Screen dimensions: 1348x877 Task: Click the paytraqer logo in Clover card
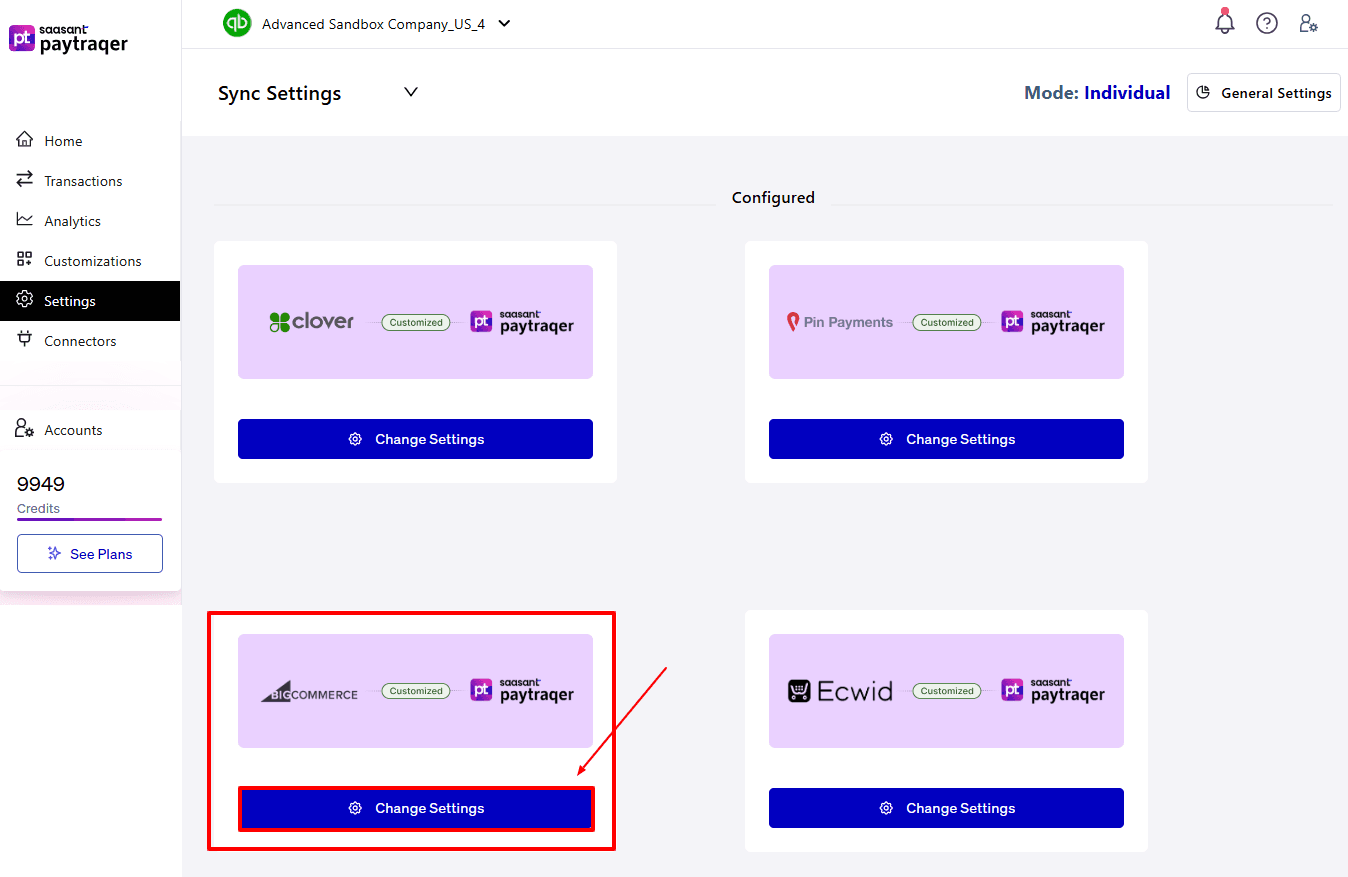click(x=522, y=322)
